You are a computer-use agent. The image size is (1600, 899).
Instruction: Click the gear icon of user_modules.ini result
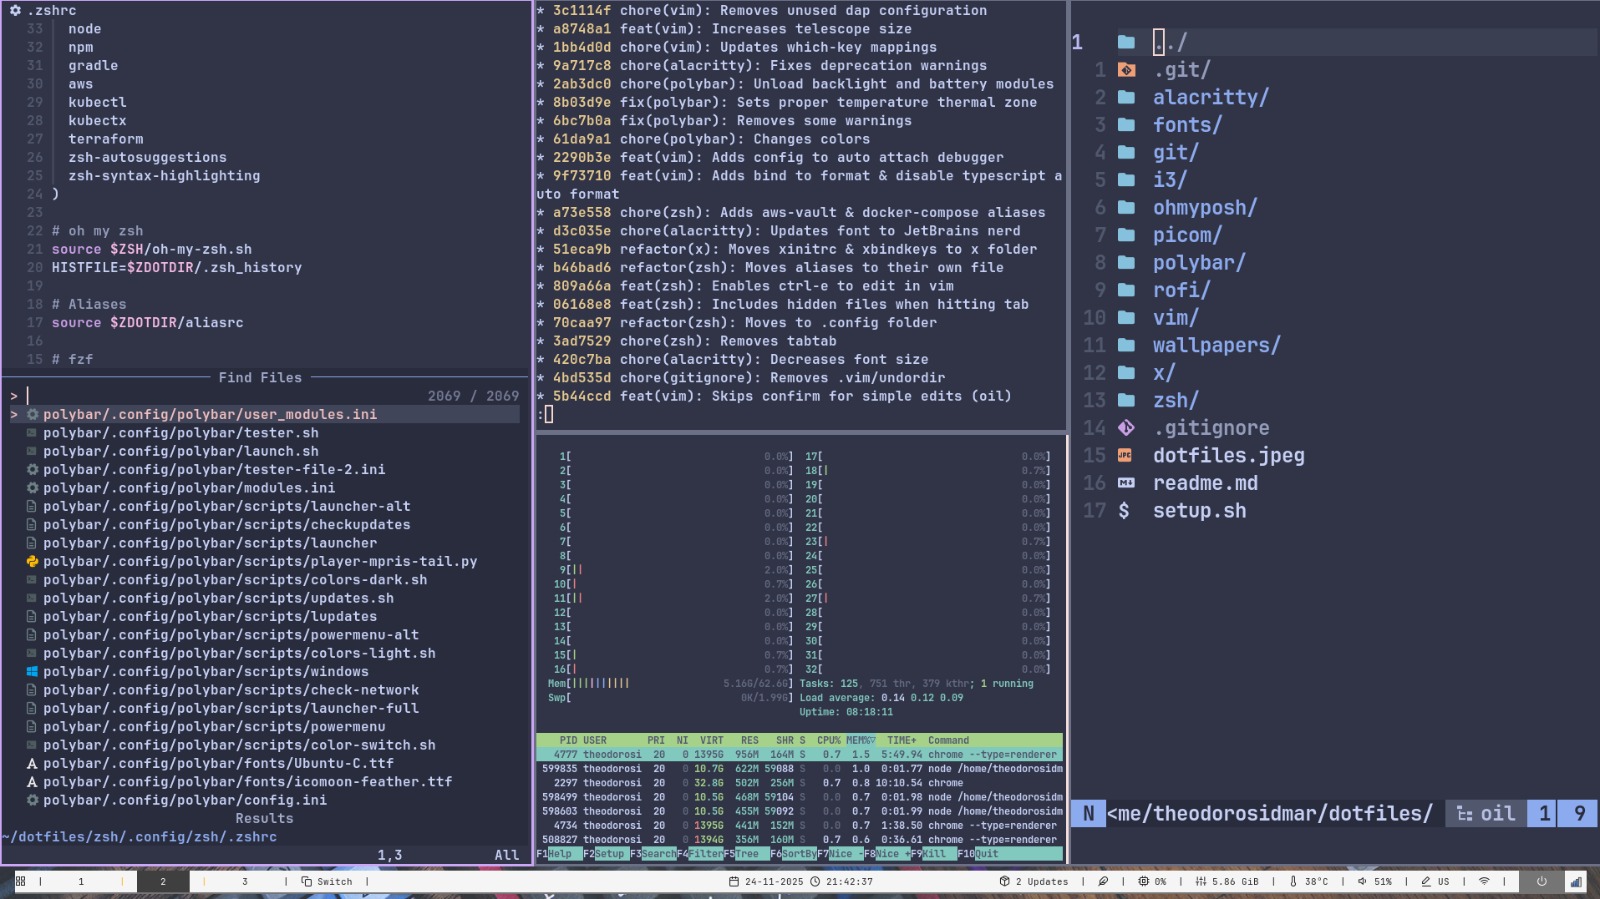click(32, 414)
